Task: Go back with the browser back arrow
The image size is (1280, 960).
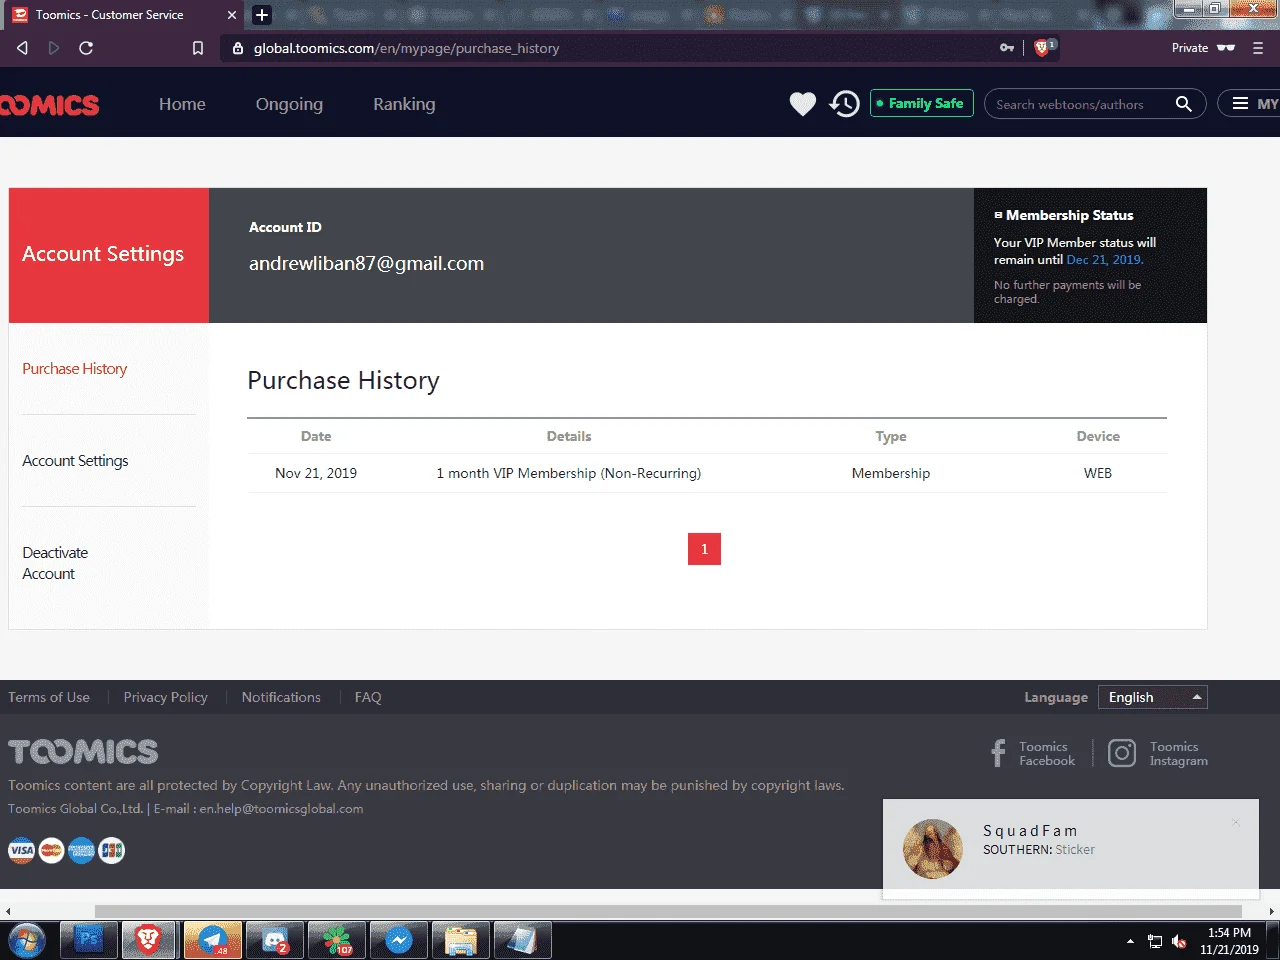Action: pos(23,48)
